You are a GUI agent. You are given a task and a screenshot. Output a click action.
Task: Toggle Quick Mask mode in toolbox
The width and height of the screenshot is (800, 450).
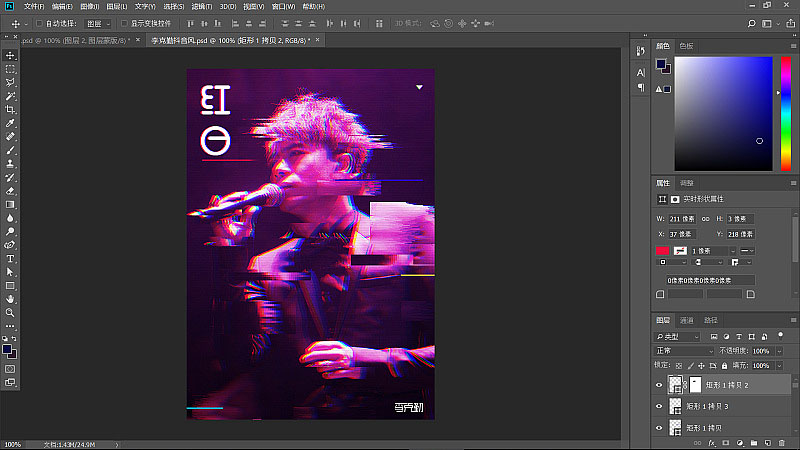tap(10, 369)
